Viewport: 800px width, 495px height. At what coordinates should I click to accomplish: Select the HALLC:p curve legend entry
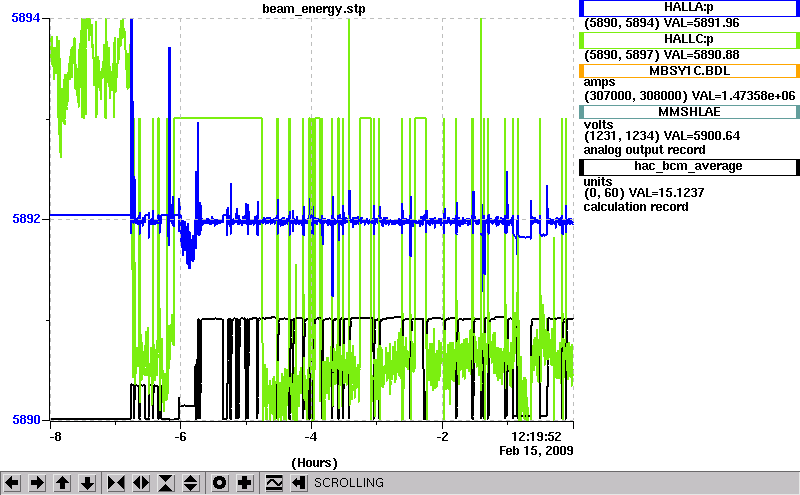689,39
